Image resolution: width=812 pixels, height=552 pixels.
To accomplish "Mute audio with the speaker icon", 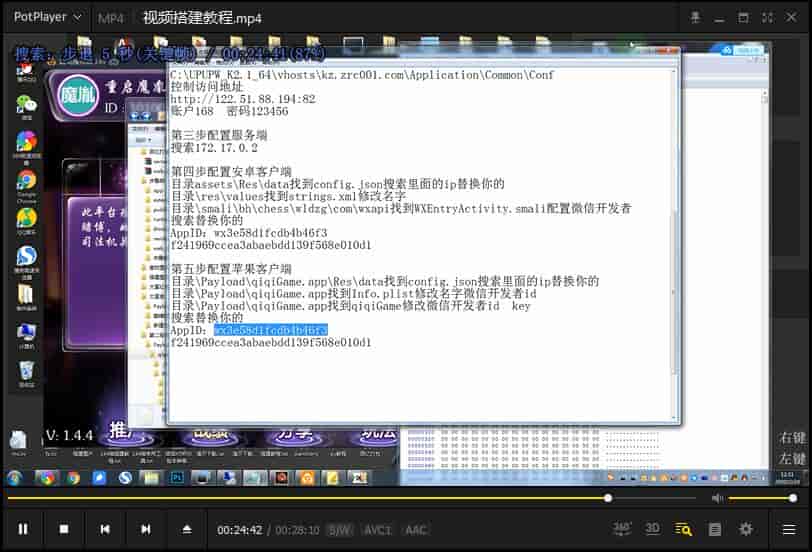I will click(717, 498).
